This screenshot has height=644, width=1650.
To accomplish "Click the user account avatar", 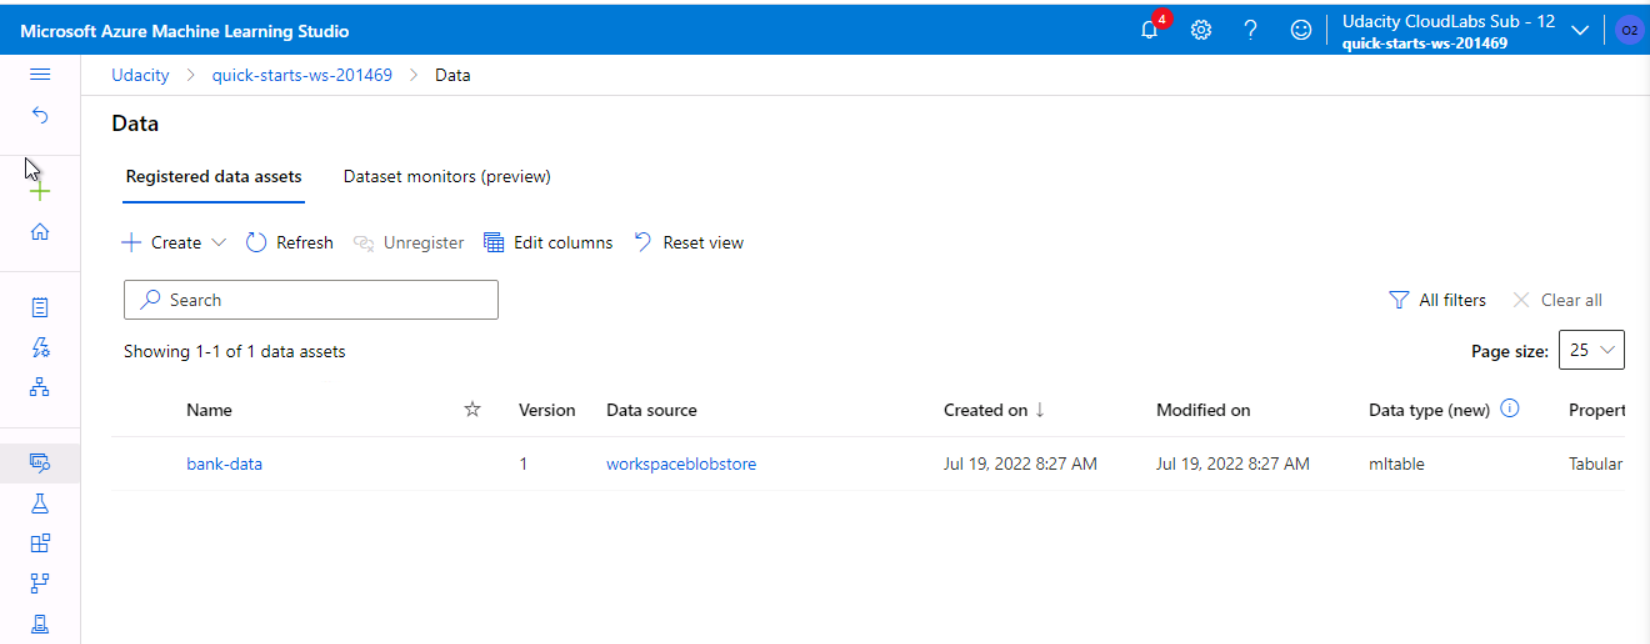I will pyautogui.click(x=1629, y=30).
